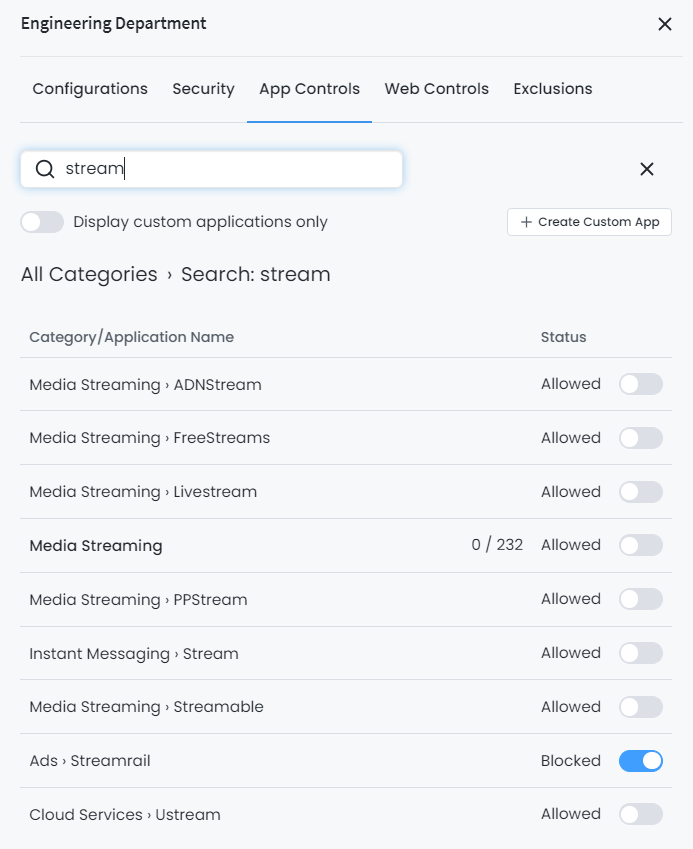Block the Streamable application
The image size is (693, 849).
pos(640,706)
